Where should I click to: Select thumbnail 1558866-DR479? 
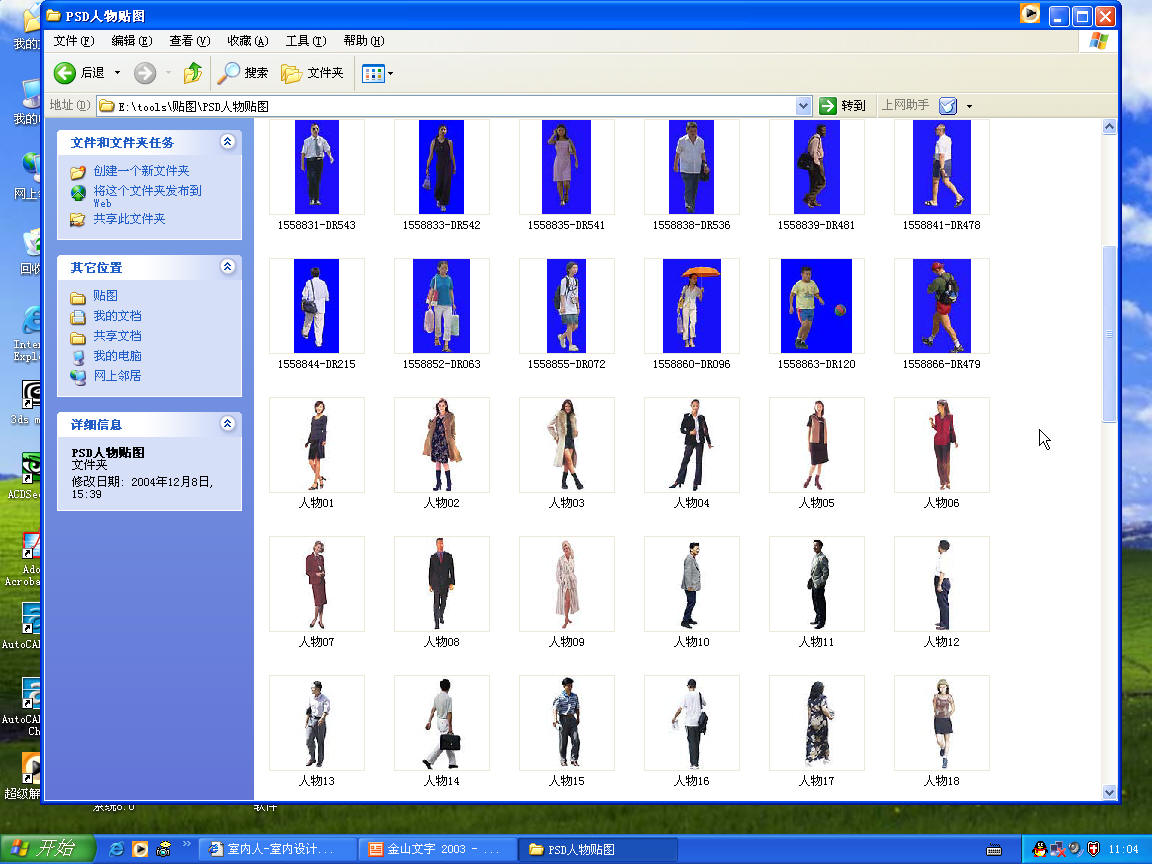[941, 306]
